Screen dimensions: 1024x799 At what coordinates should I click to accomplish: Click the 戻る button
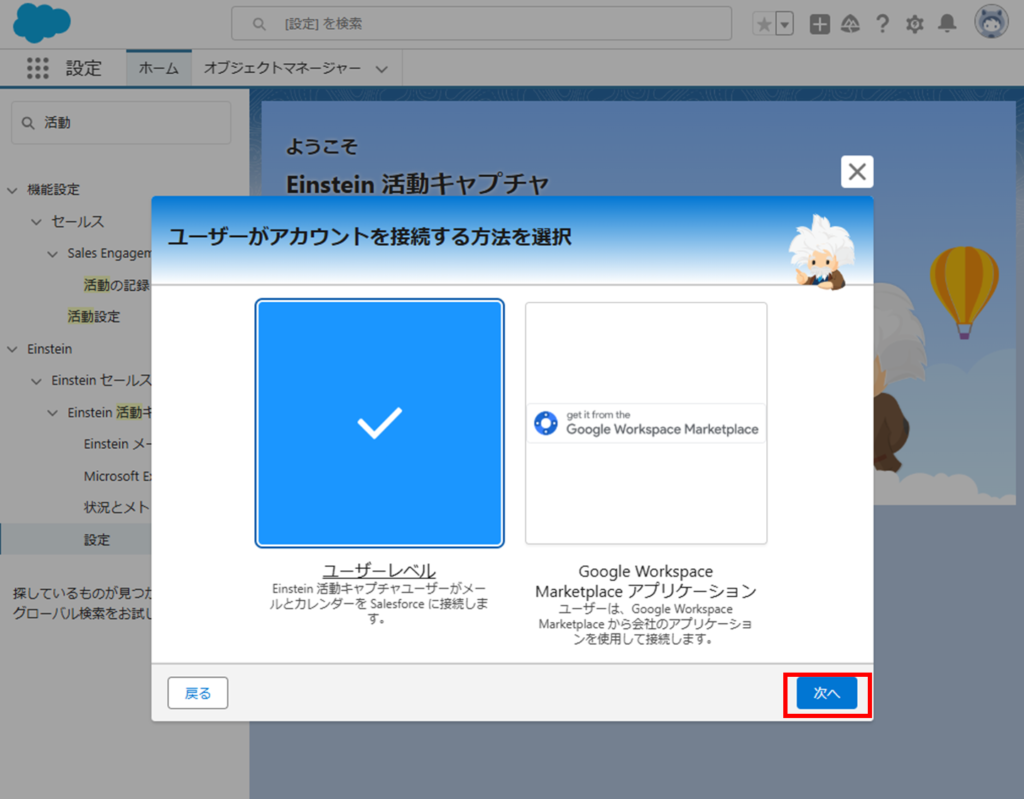(x=198, y=693)
